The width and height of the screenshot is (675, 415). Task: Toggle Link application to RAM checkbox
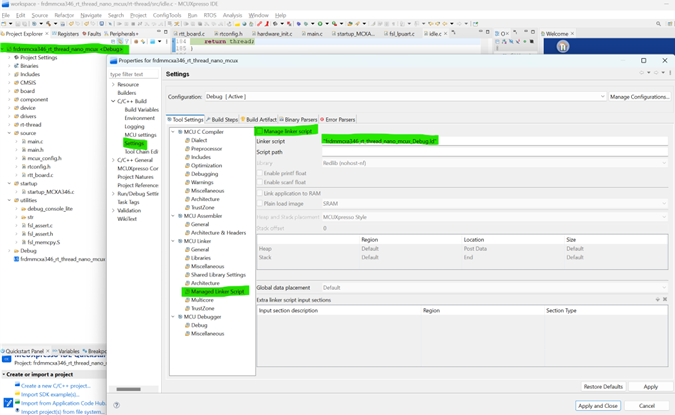coord(260,192)
